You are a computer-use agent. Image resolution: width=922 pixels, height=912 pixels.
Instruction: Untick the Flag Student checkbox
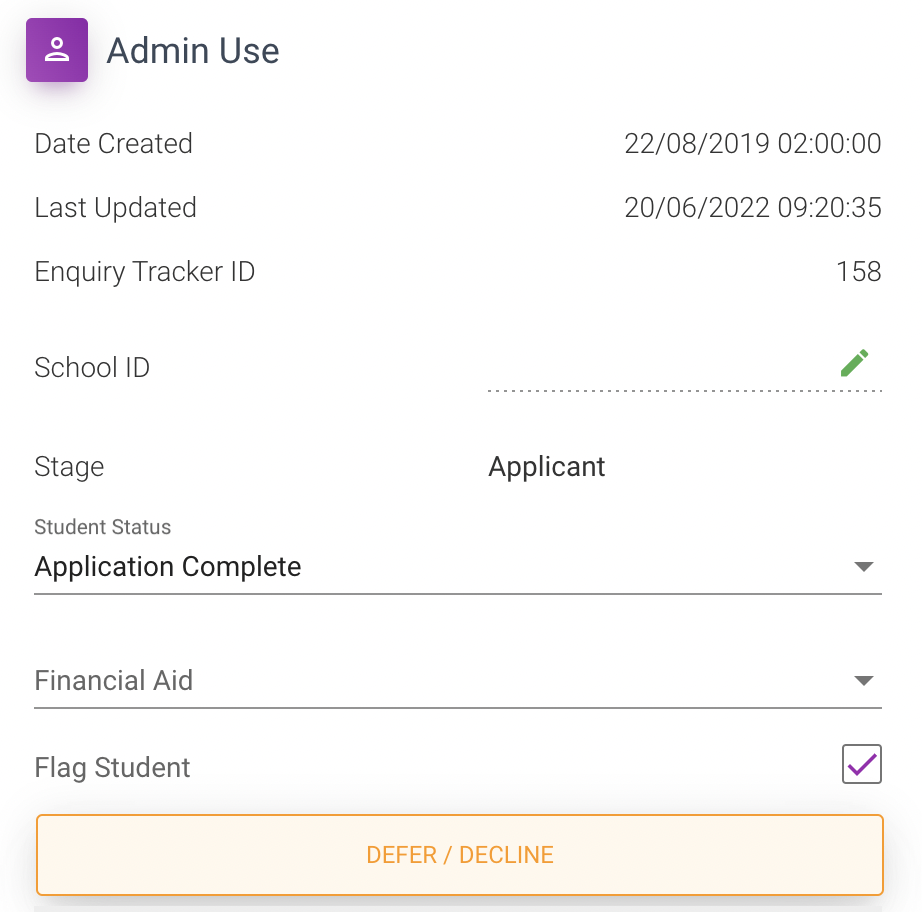pyautogui.click(x=861, y=764)
